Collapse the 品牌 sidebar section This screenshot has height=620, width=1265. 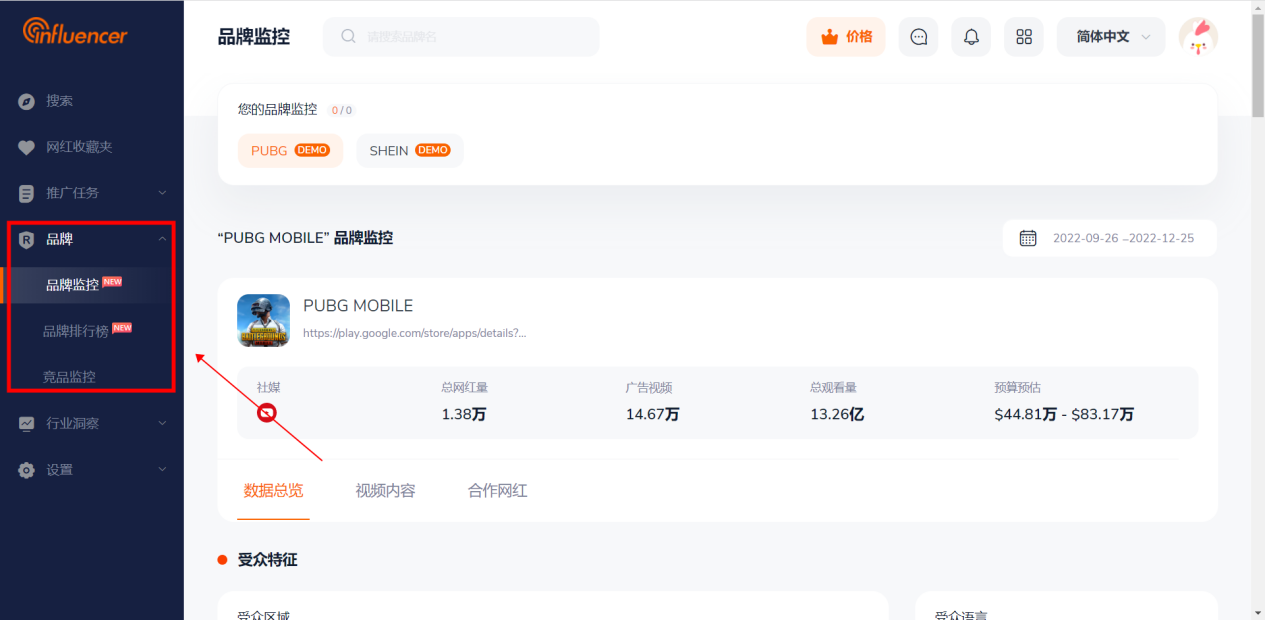pos(92,239)
